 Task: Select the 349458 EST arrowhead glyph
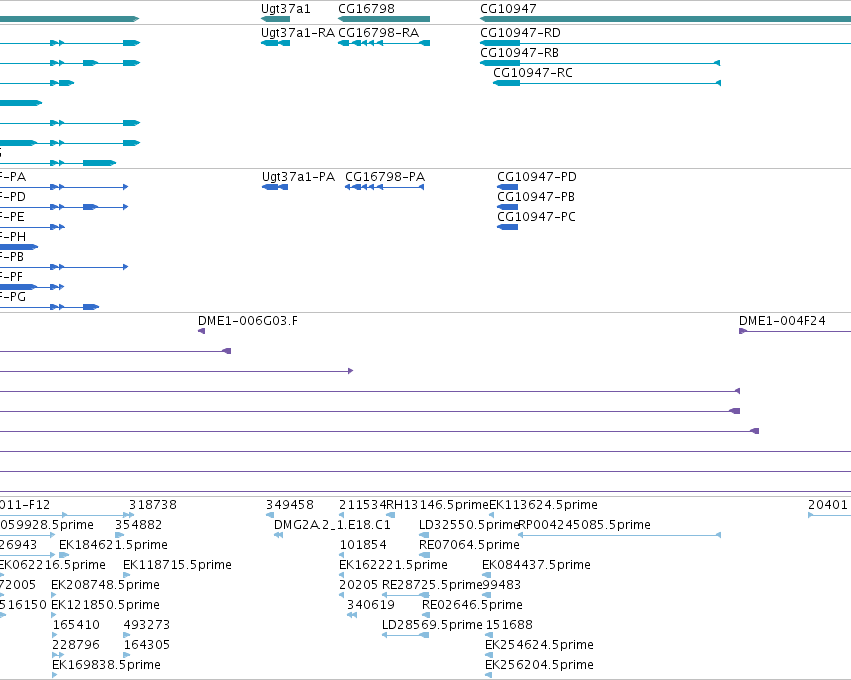tap(270, 515)
